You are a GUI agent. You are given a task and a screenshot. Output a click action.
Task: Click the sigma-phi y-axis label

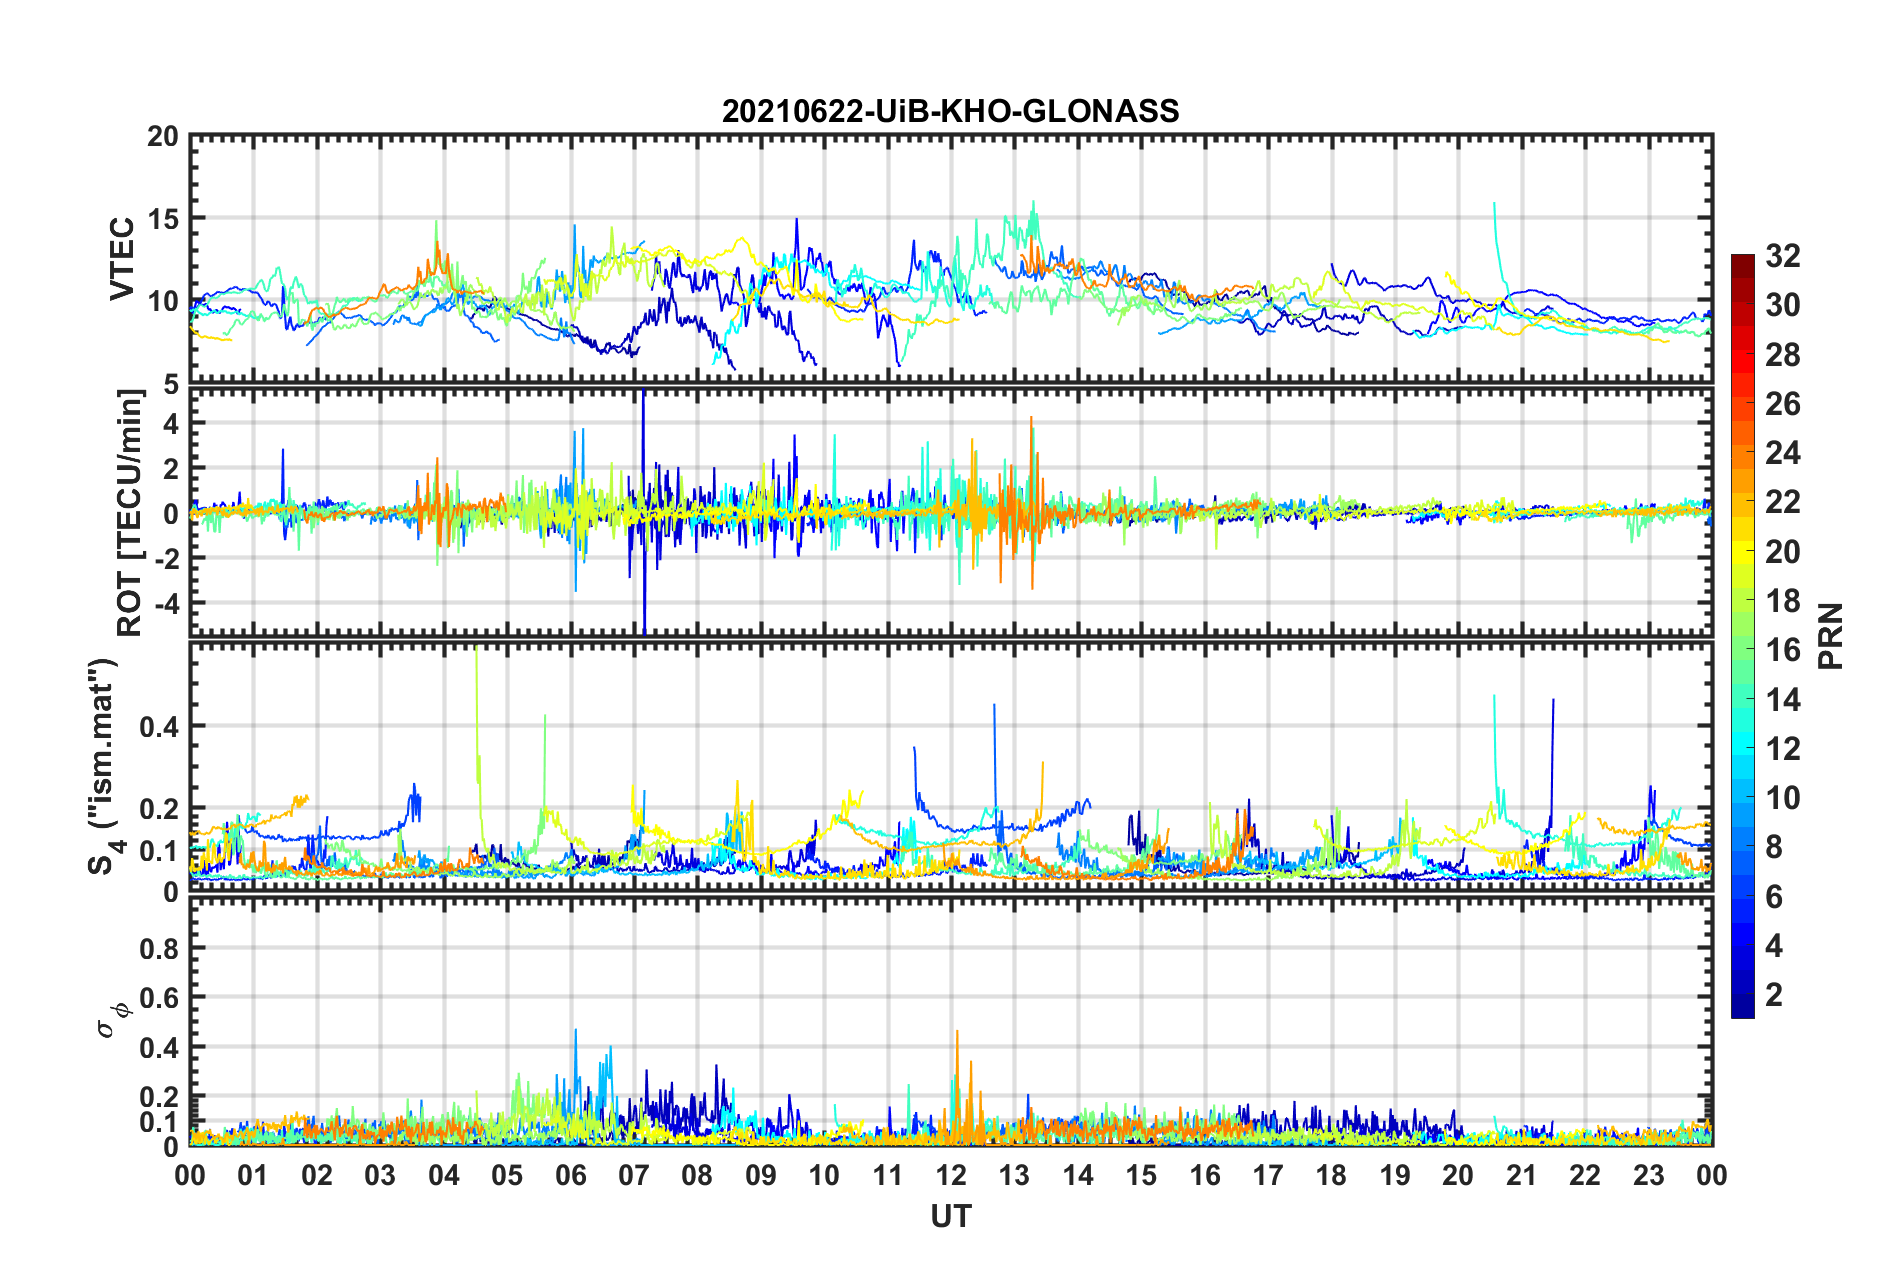point(113,1020)
